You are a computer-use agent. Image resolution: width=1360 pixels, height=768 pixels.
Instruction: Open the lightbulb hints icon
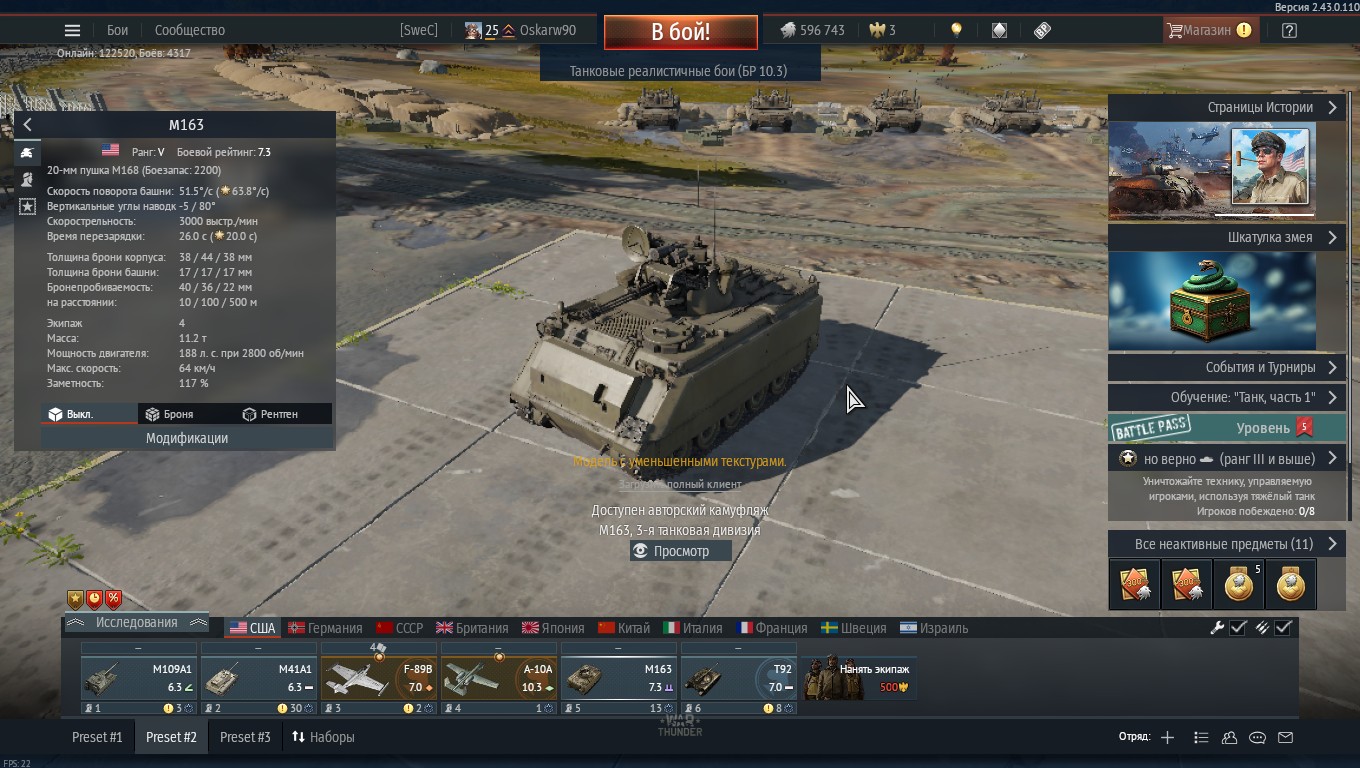point(956,30)
